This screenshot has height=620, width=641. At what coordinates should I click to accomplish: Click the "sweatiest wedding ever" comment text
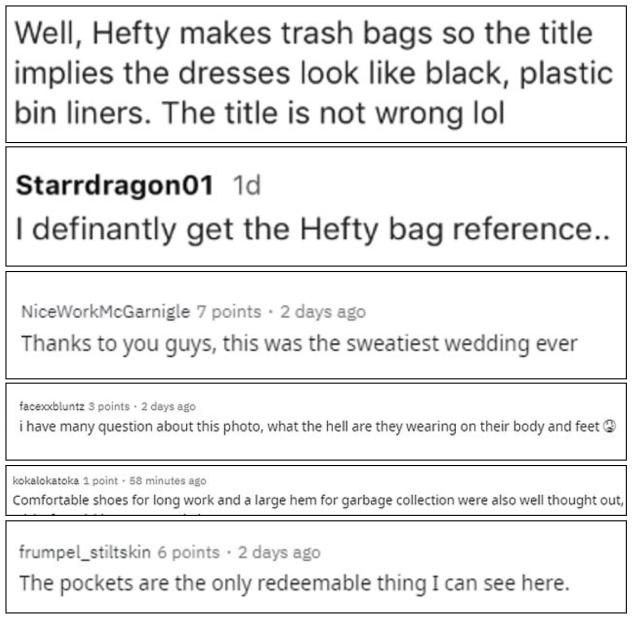(299, 344)
